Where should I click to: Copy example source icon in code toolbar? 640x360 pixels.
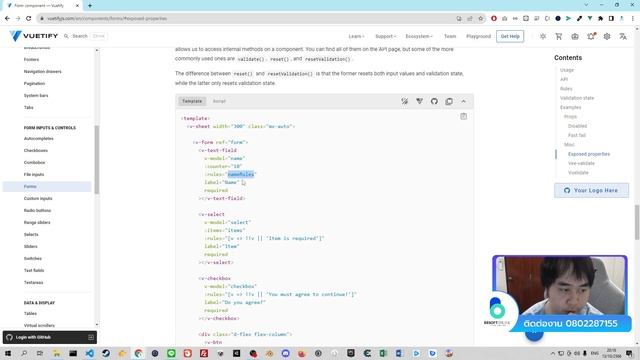pos(449,101)
